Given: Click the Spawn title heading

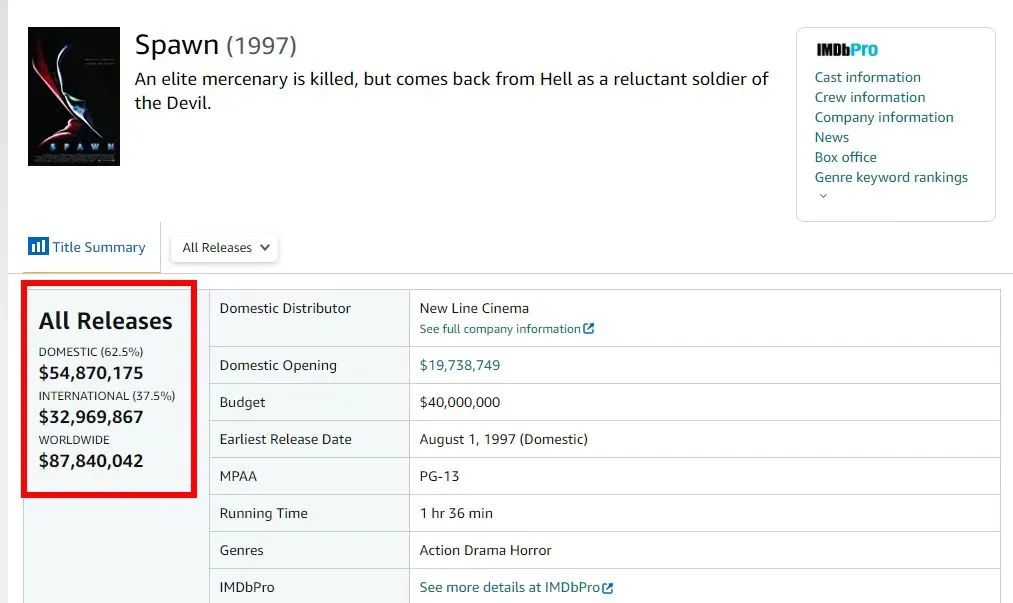Looking at the screenshot, I should coord(176,45).
